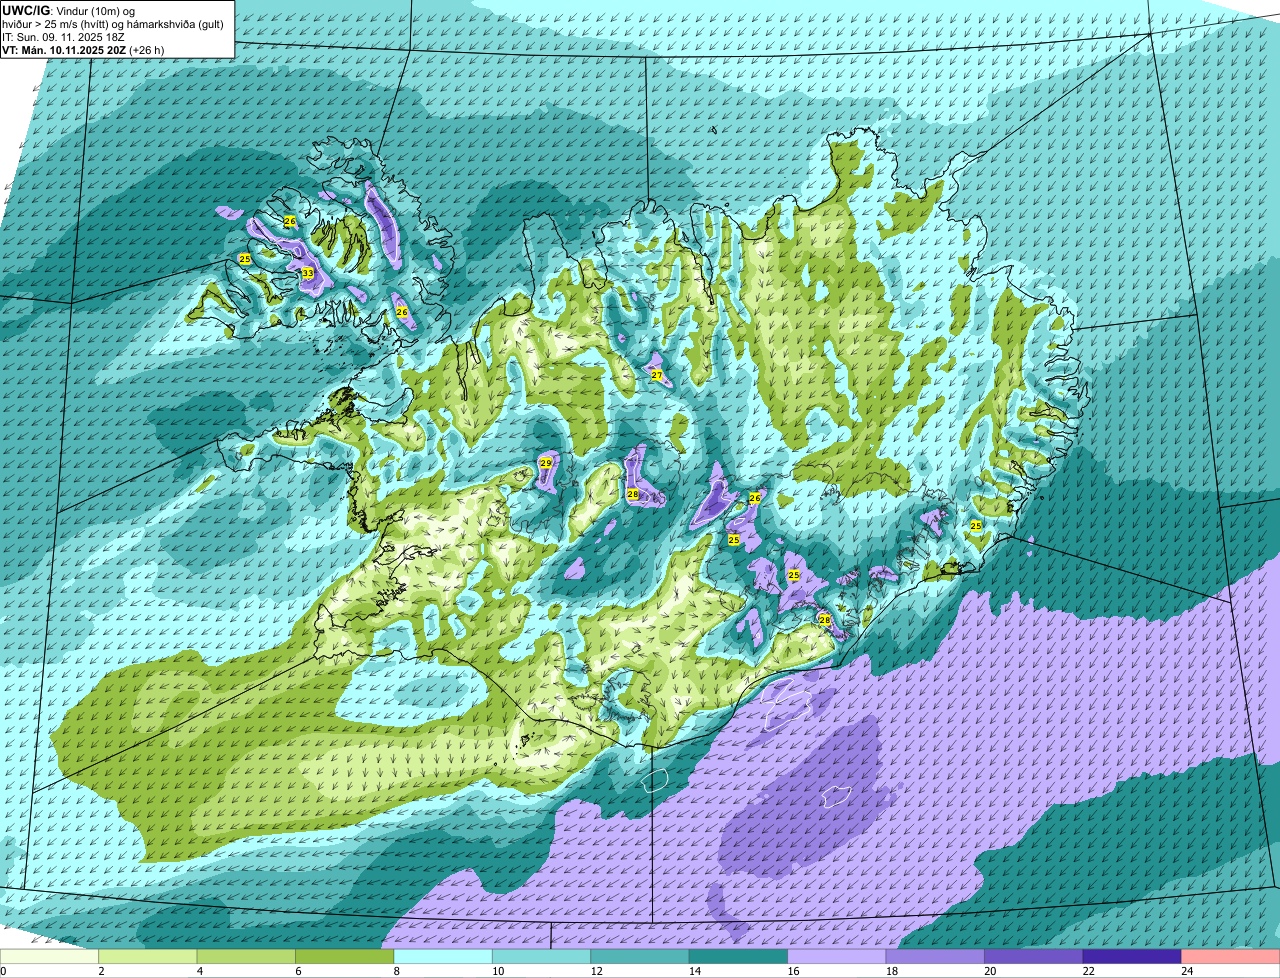Click the header line 'UWC/IG: Vindur (10m) og'
The width and height of the screenshot is (1280, 978).
pos(69,11)
